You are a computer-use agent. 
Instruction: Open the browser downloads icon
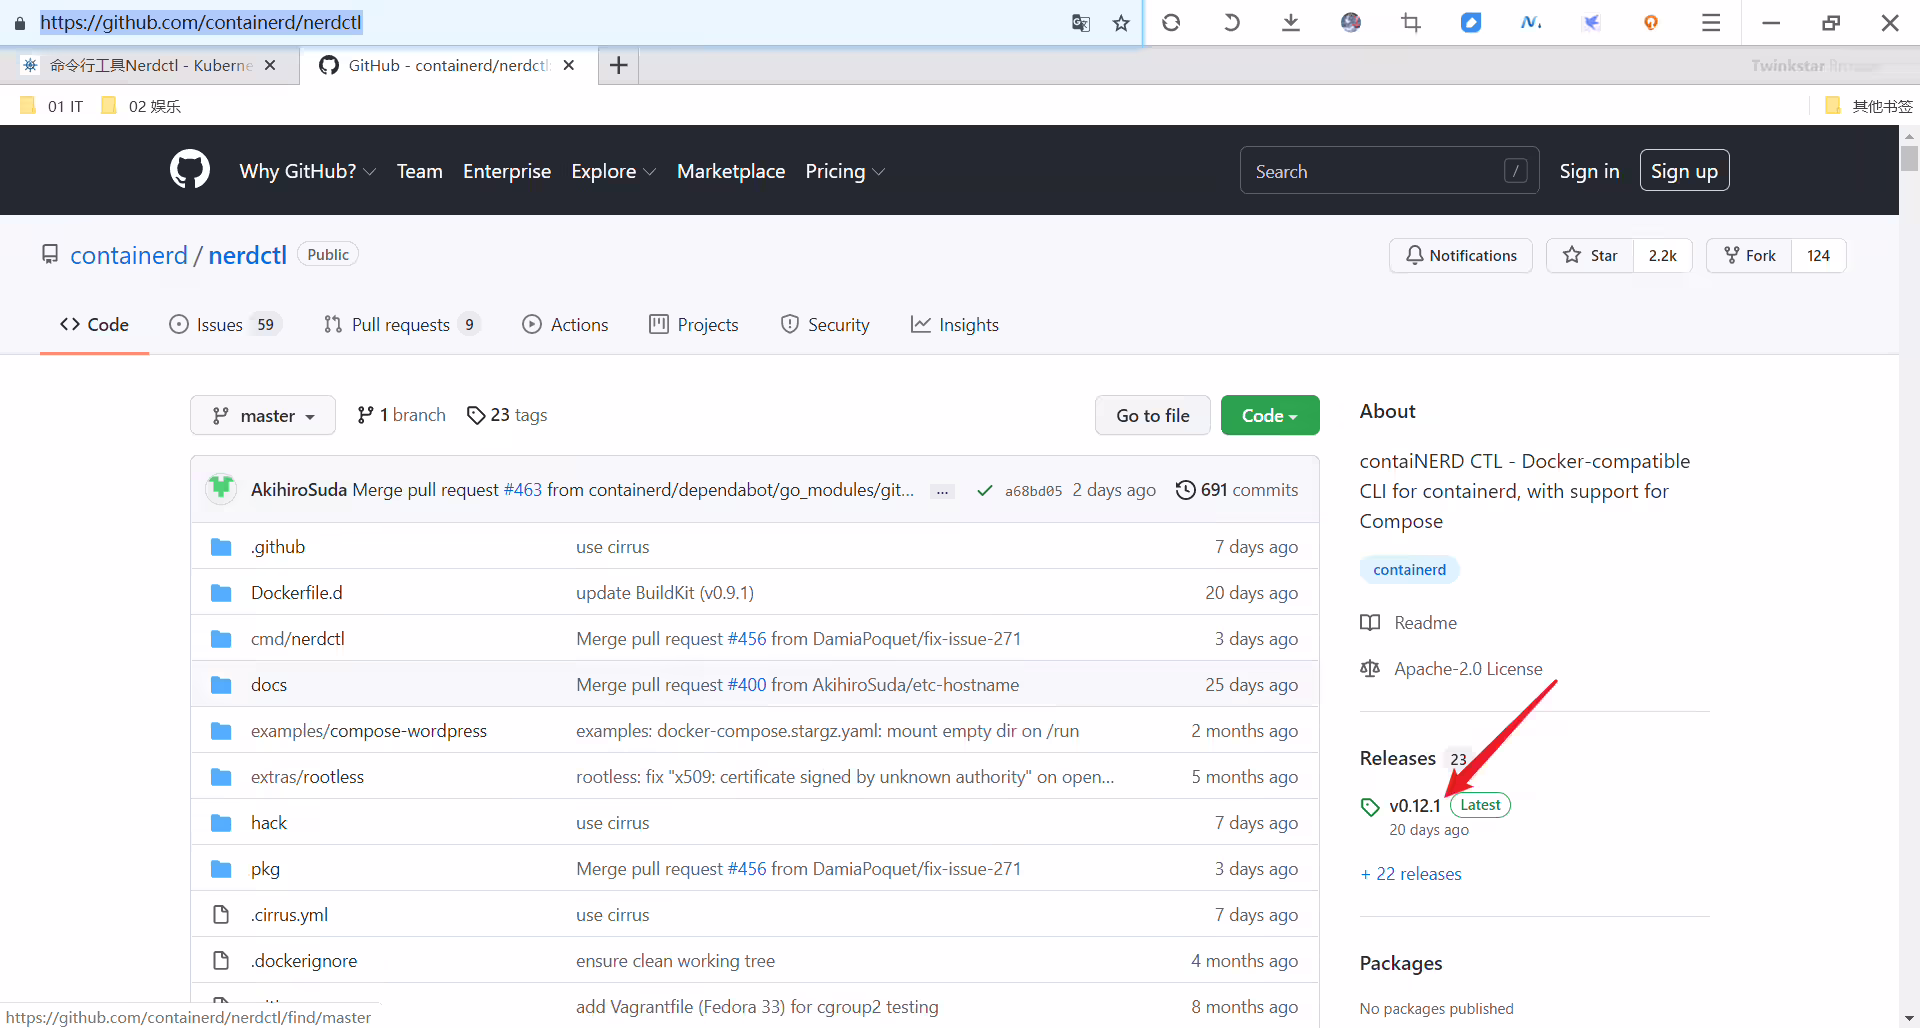tap(1291, 22)
